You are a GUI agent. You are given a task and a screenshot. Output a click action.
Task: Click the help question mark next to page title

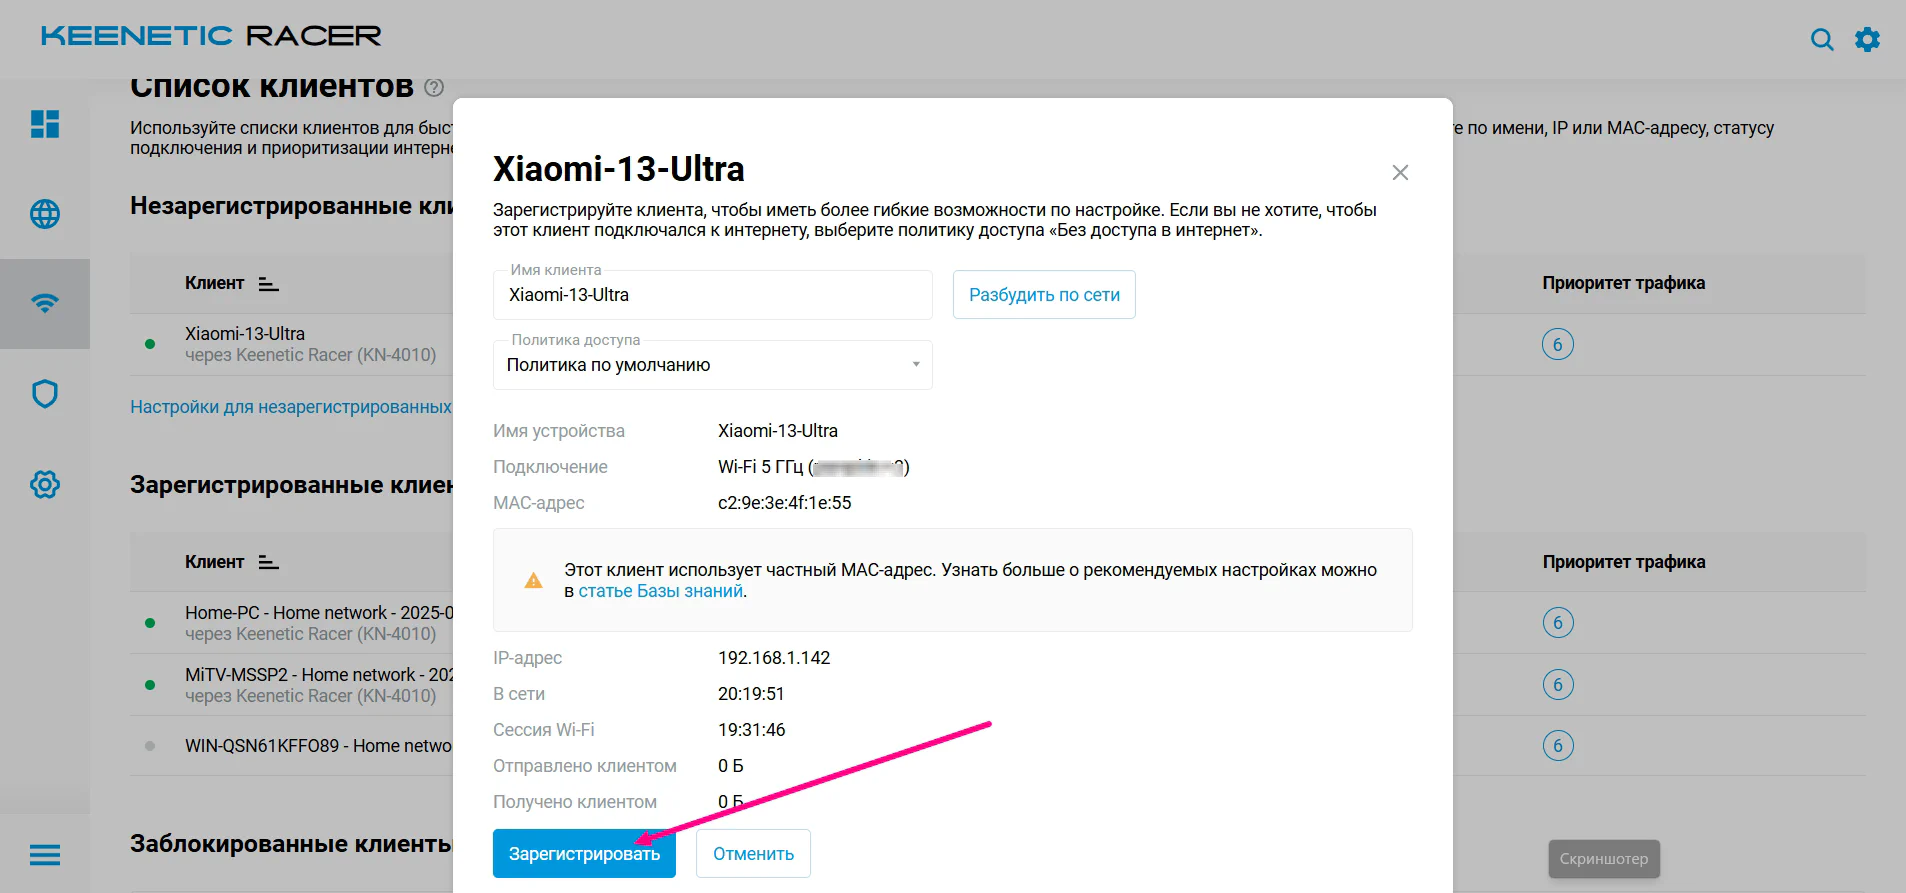pos(434,87)
